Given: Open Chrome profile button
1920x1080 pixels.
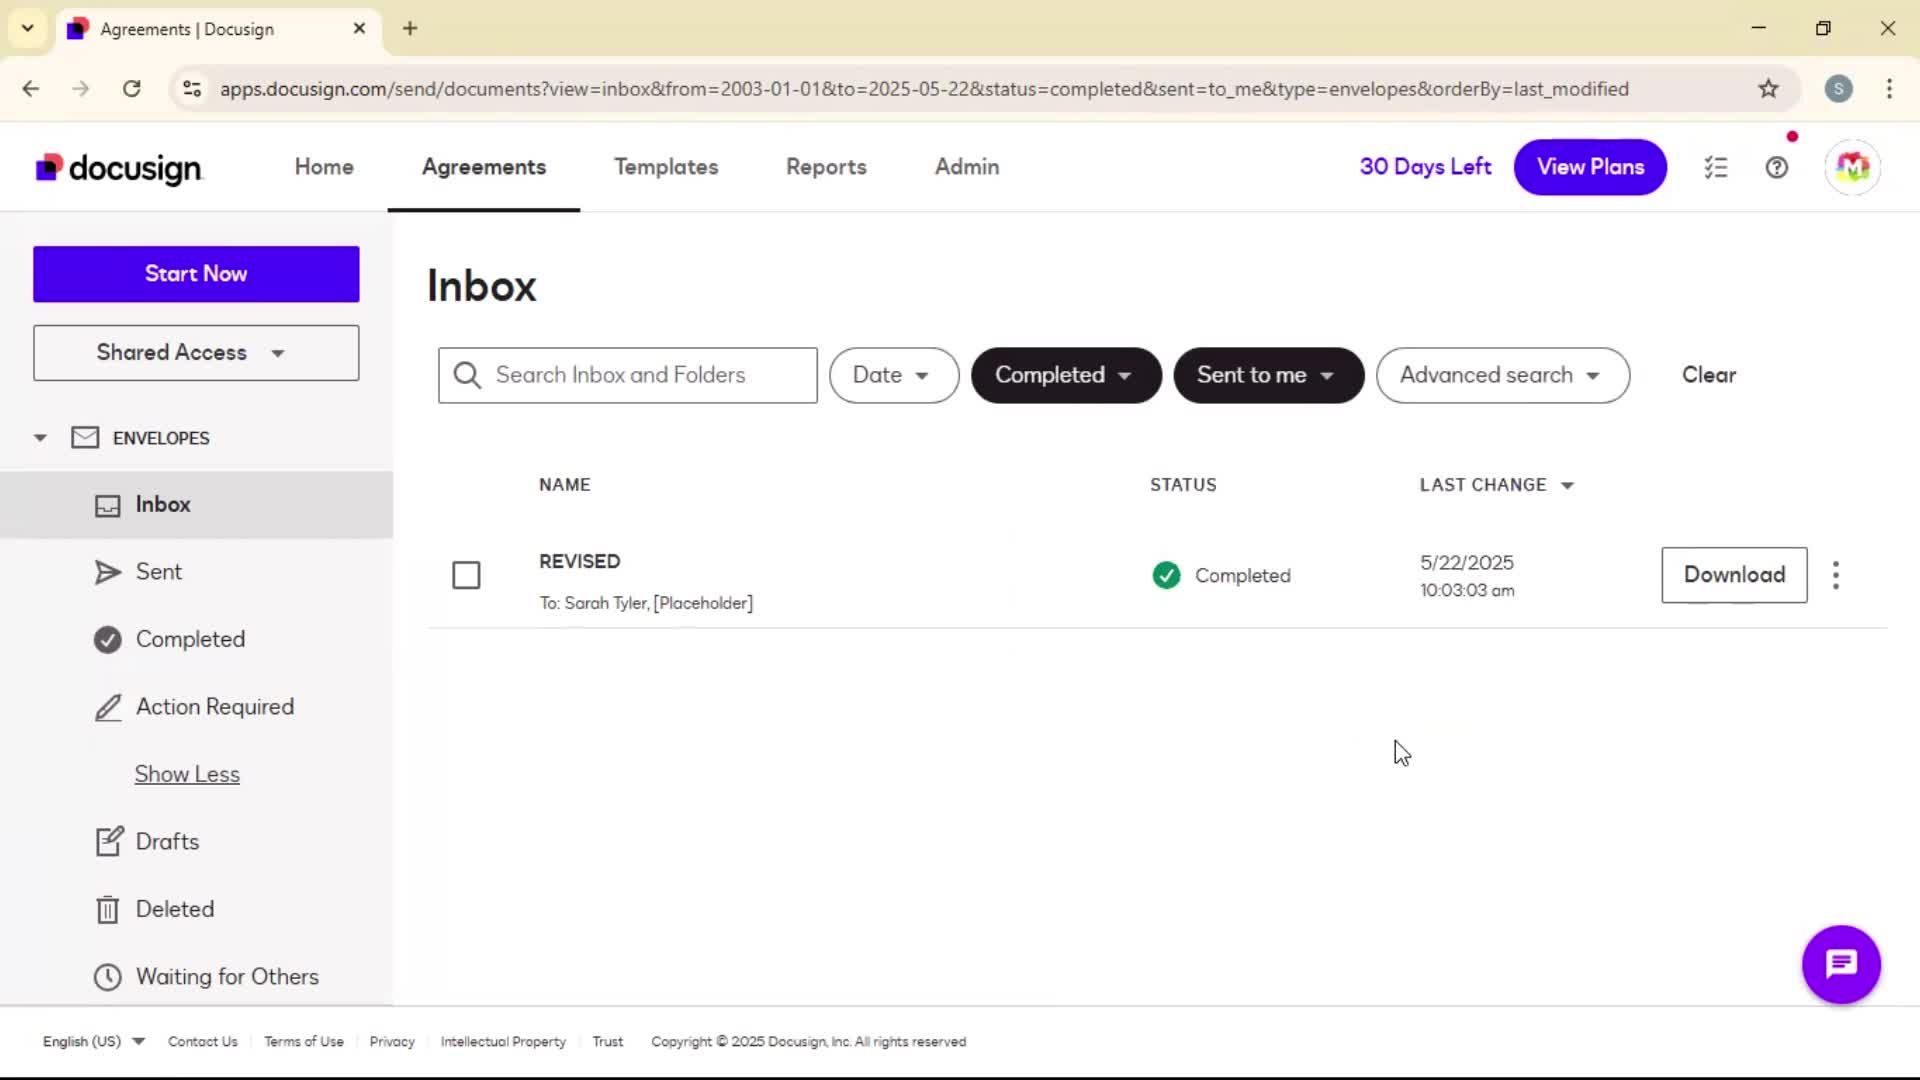Looking at the screenshot, I should pos(1838,89).
